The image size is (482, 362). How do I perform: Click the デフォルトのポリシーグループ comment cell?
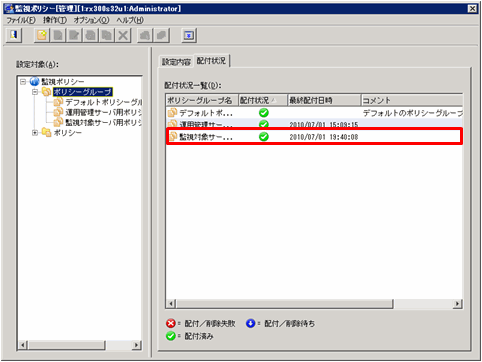[x=413, y=113]
